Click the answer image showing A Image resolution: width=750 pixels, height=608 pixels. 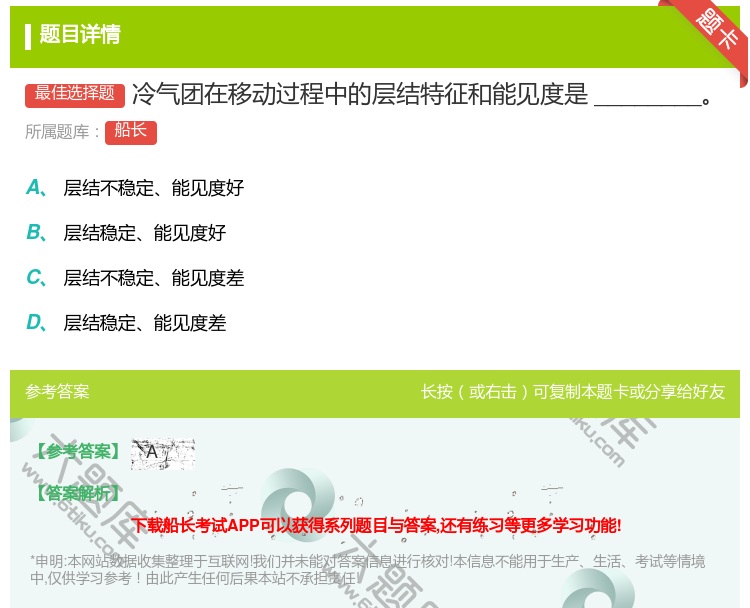tap(163, 453)
